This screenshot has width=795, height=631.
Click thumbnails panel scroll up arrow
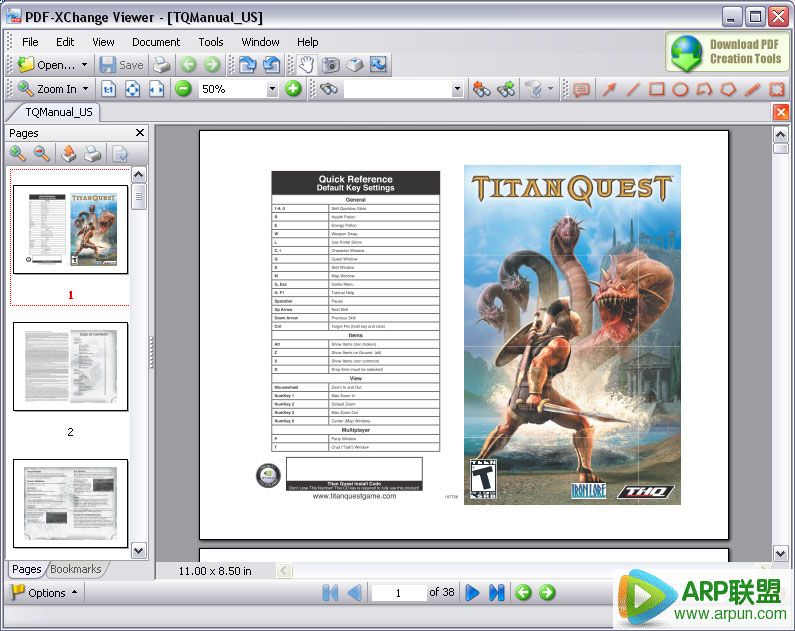[x=139, y=175]
